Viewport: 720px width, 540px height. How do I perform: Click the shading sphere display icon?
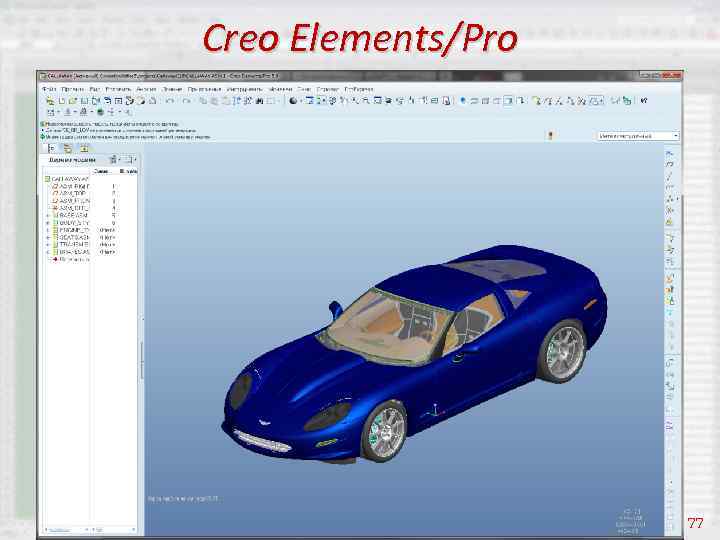coord(293,101)
